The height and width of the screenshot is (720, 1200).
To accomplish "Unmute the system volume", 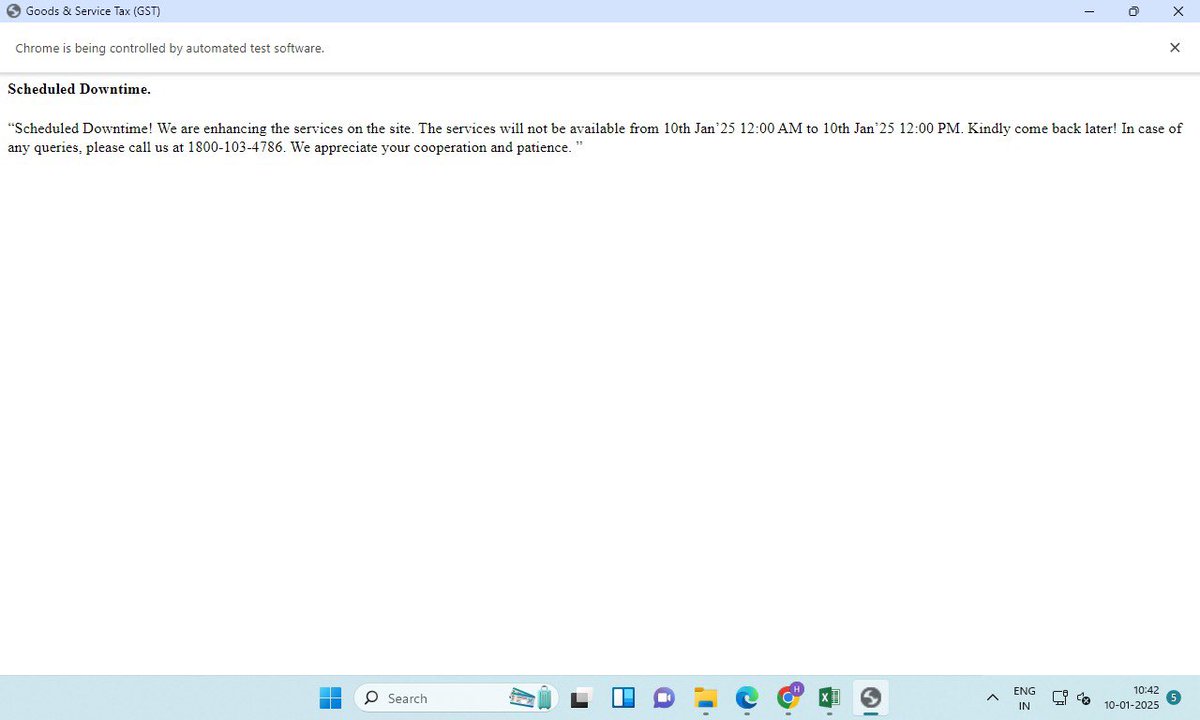I will tap(1084, 699).
